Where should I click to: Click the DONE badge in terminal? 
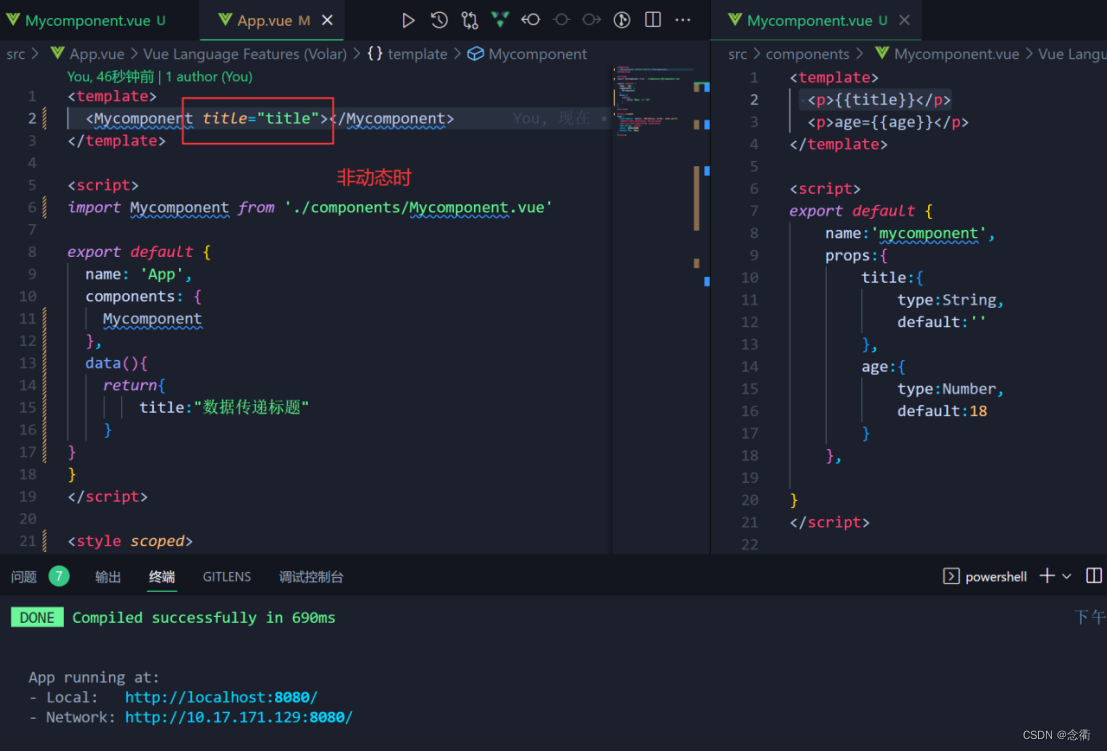pyautogui.click(x=37, y=618)
